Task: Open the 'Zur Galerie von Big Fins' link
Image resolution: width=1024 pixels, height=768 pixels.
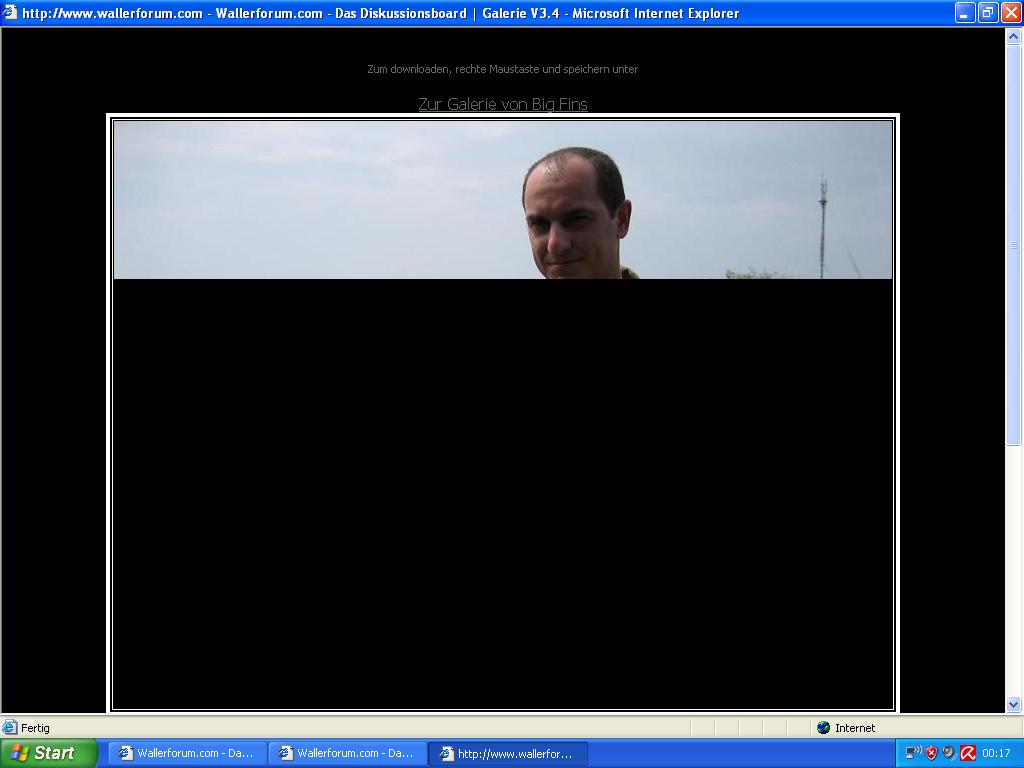Action: (502, 104)
